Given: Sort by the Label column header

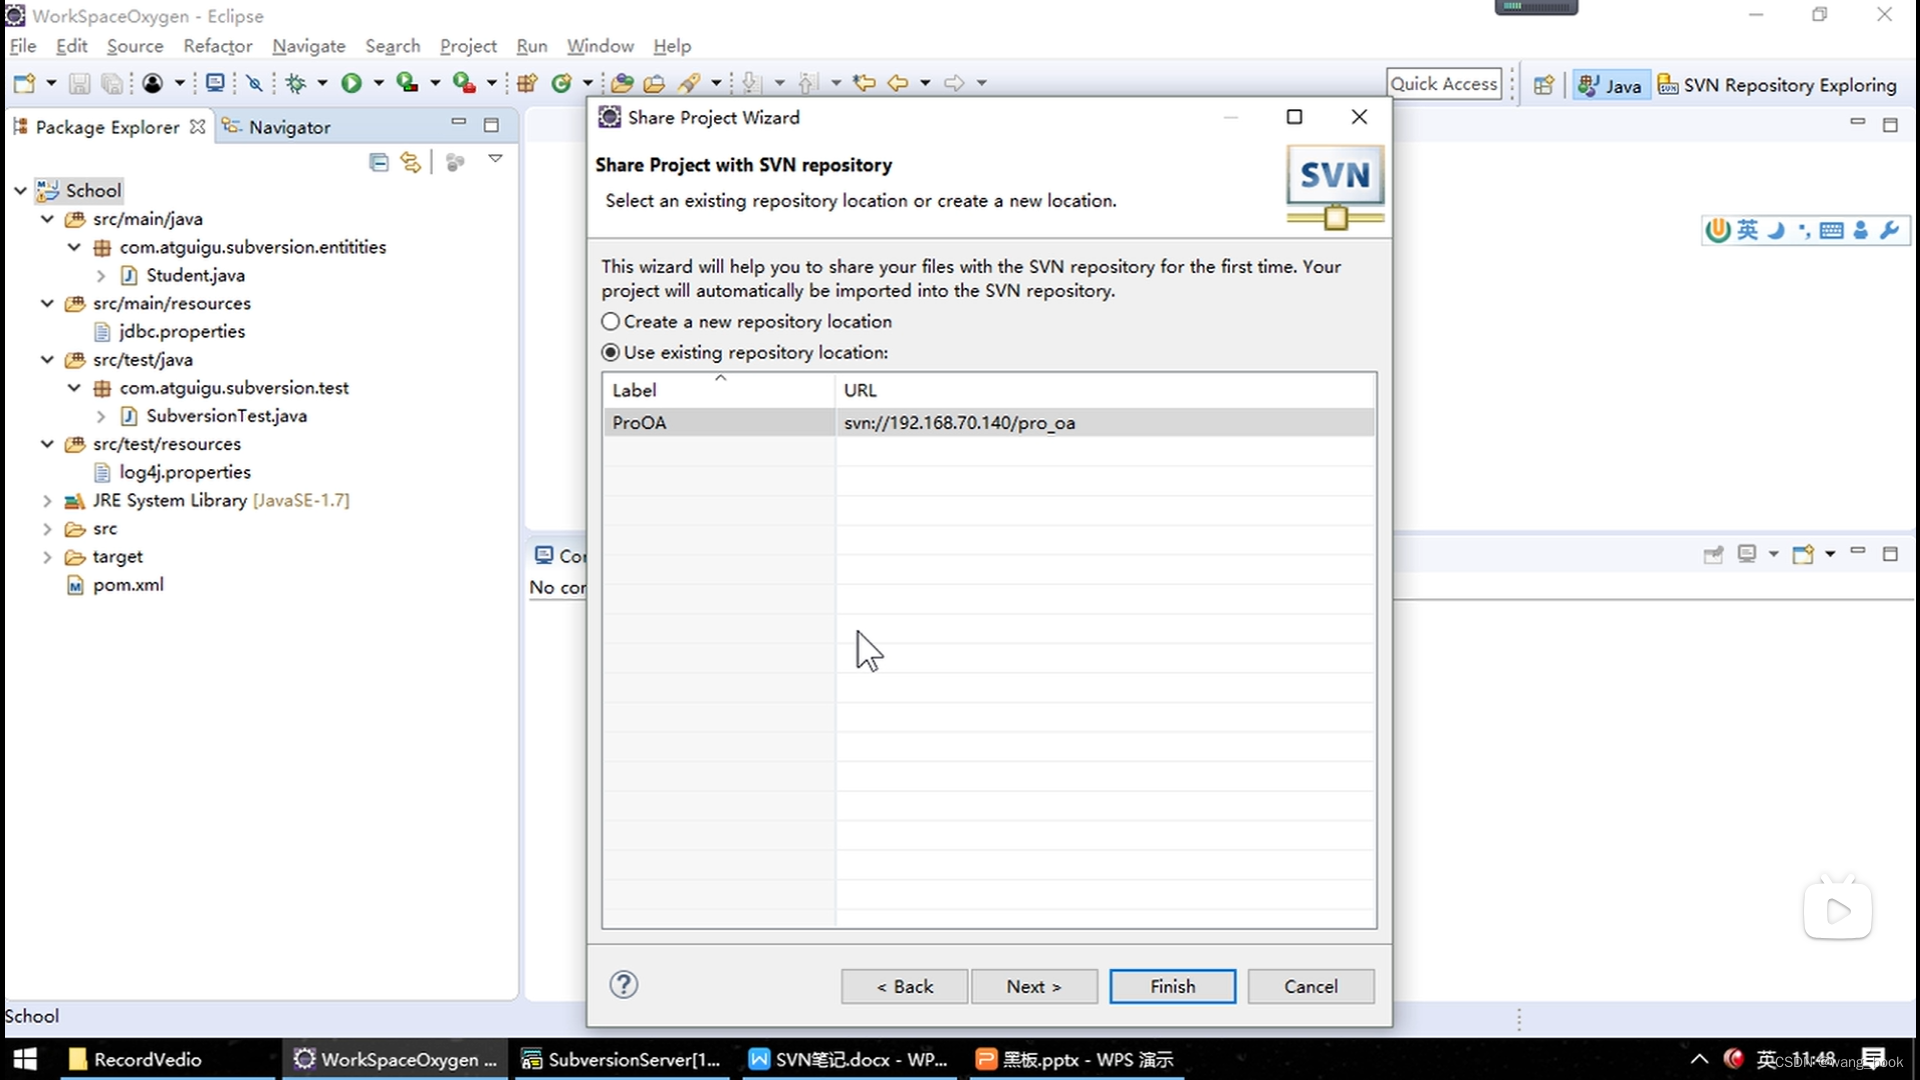Looking at the screenshot, I should click(718, 390).
